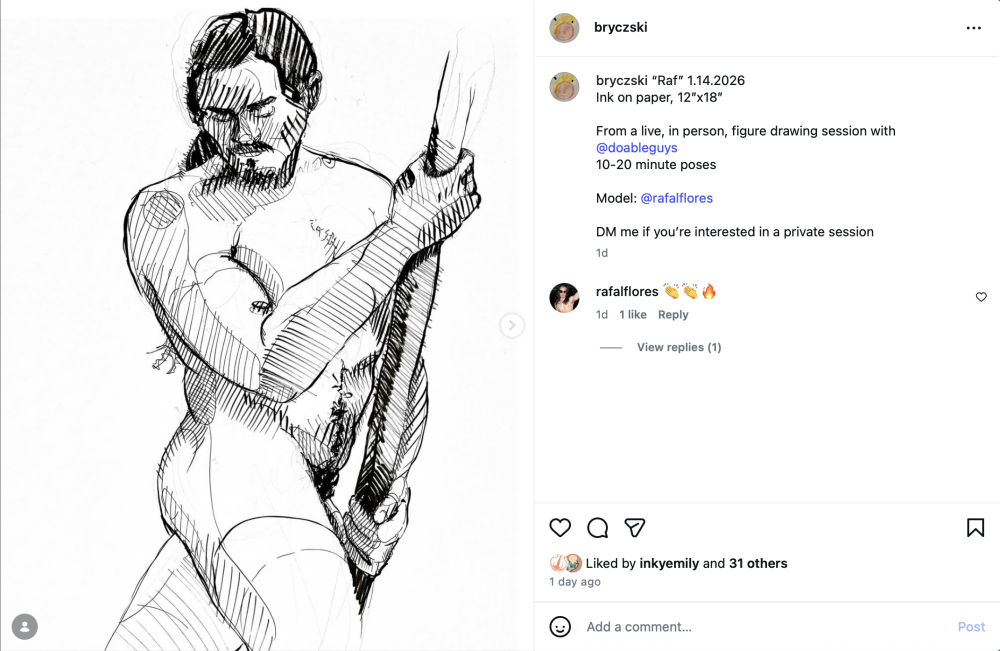Save the post with the bookmark icon
Image resolution: width=1000 pixels, height=651 pixels.
pyautogui.click(x=975, y=528)
